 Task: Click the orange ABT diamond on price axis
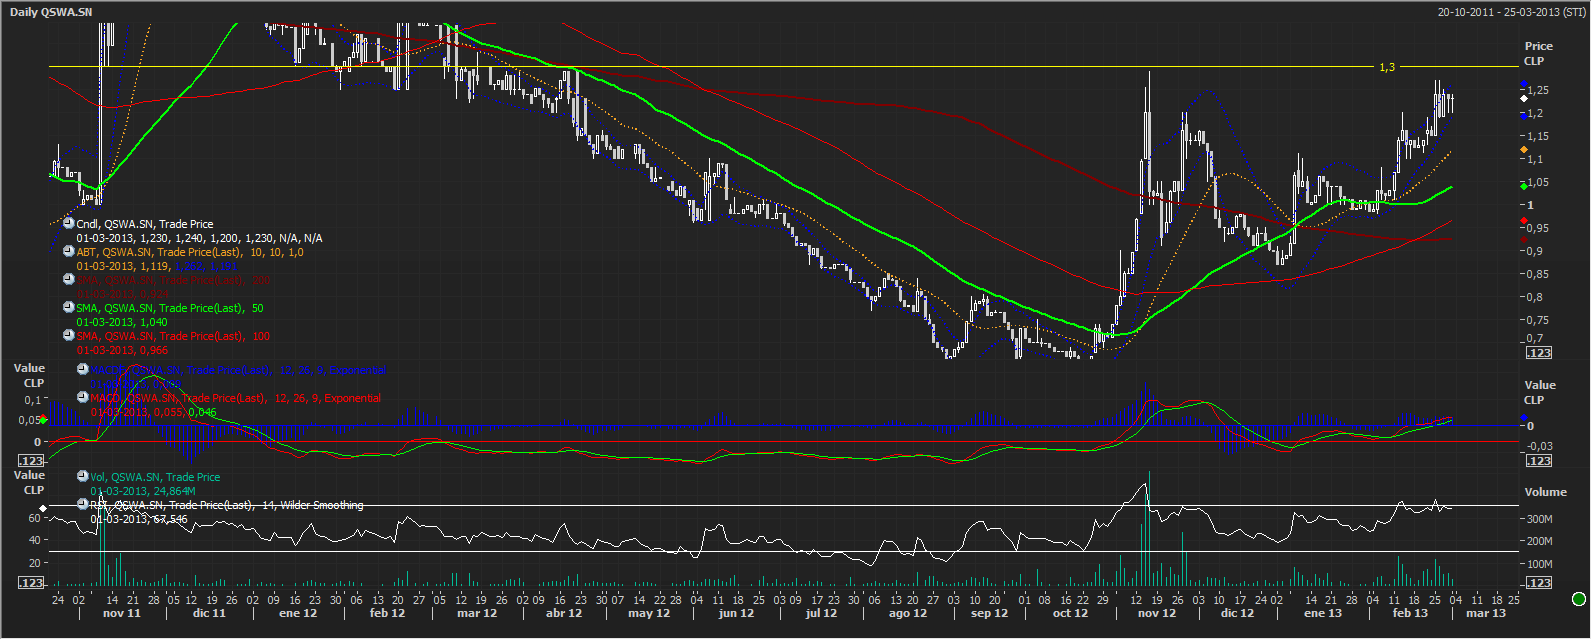[x=1524, y=150]
